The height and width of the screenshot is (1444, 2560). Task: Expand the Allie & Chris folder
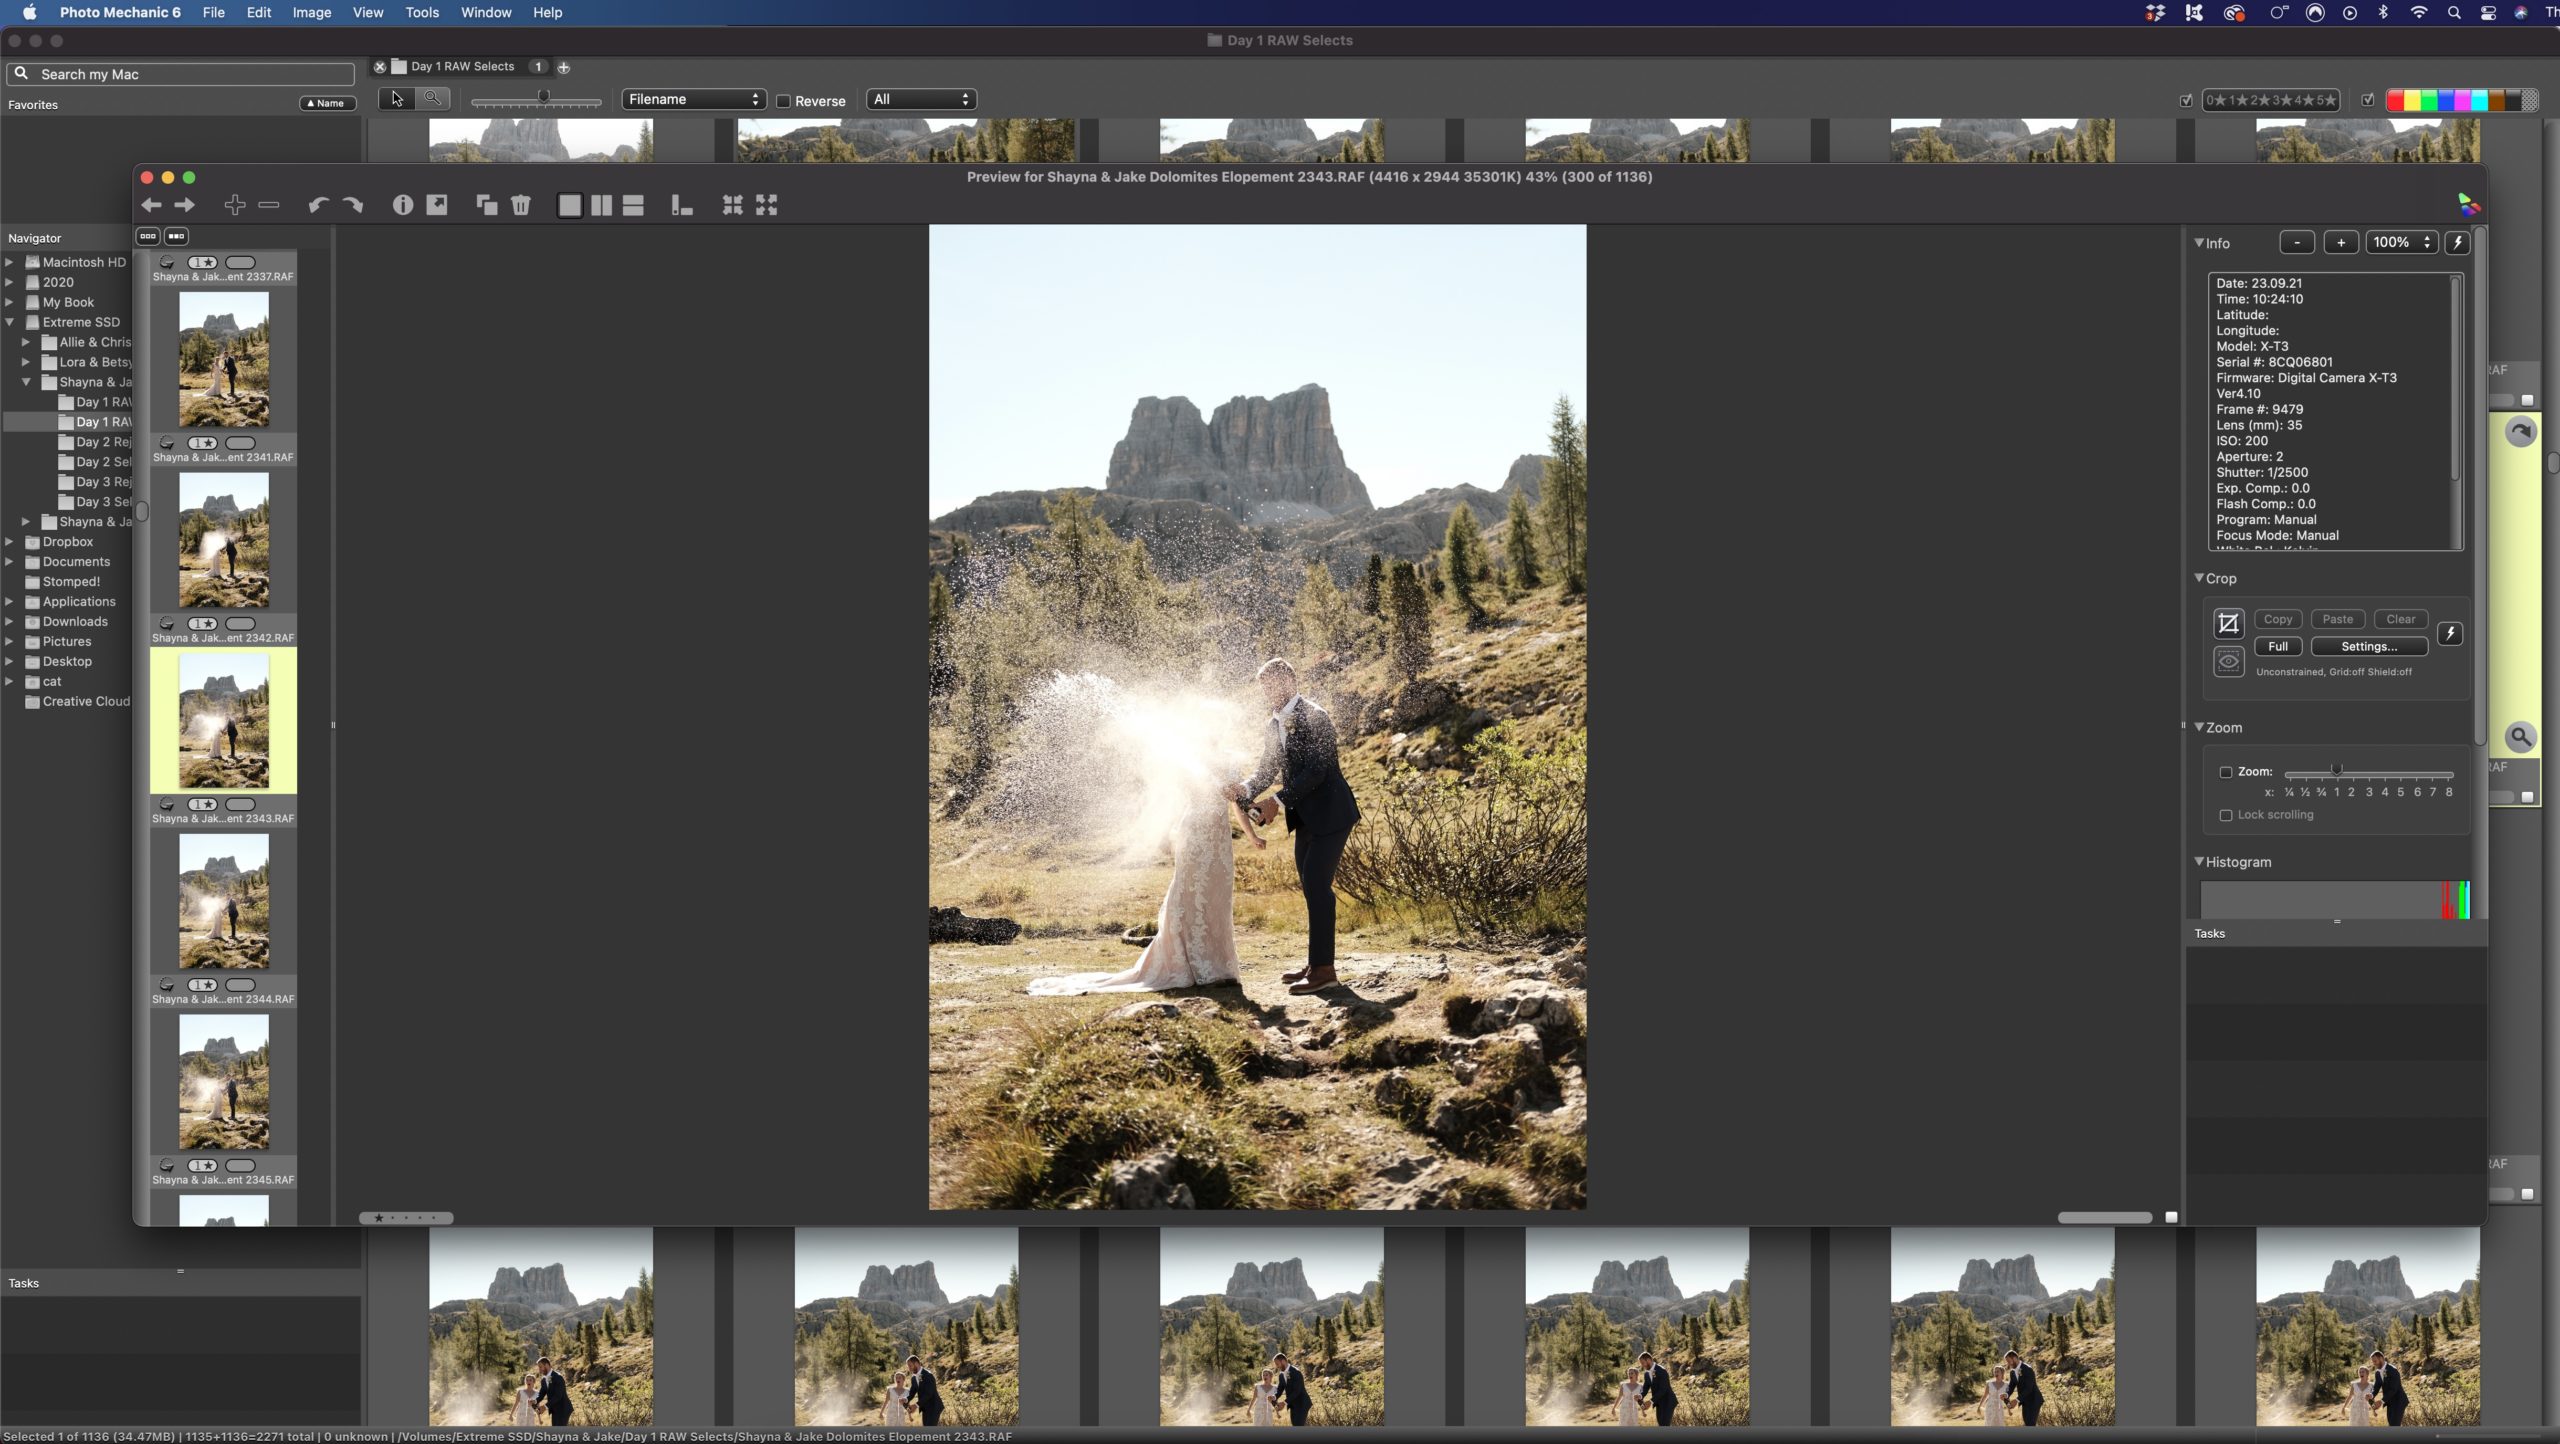pyautogui.click(x=26, y=342)
